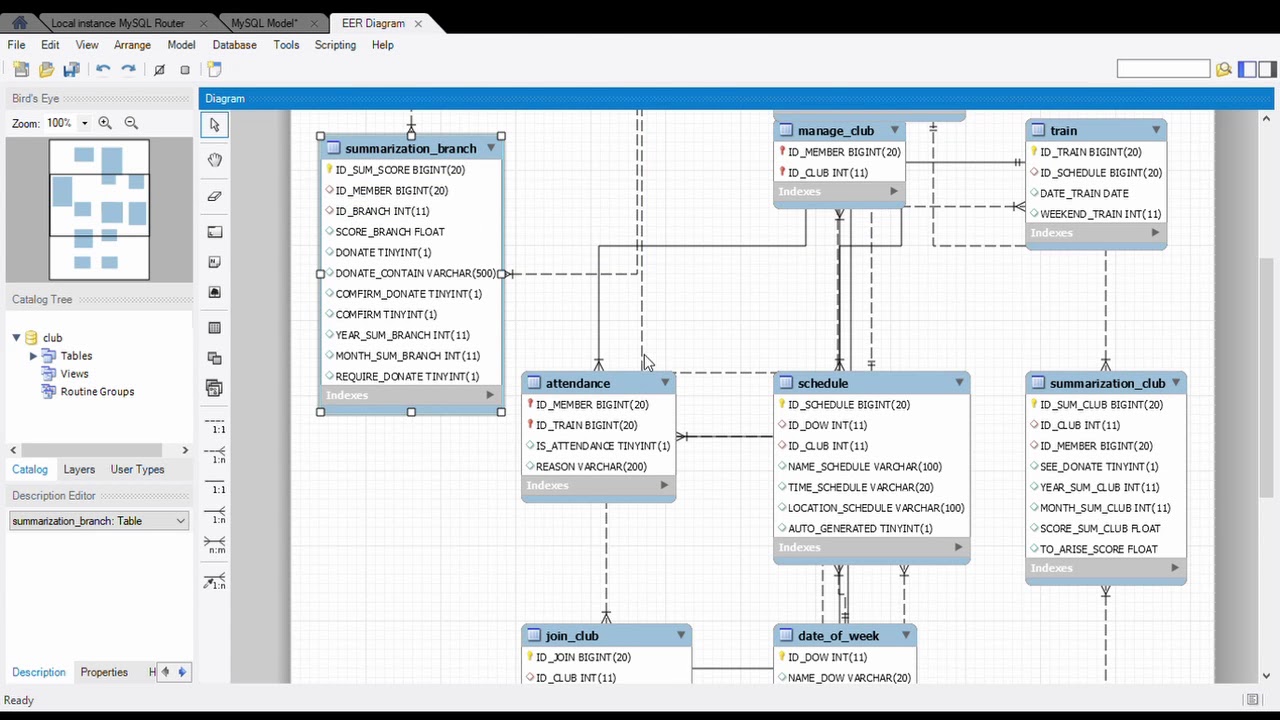1280x720 pixels.
Task: Toggle the align-to-grid option
Action: coord(185,69)
